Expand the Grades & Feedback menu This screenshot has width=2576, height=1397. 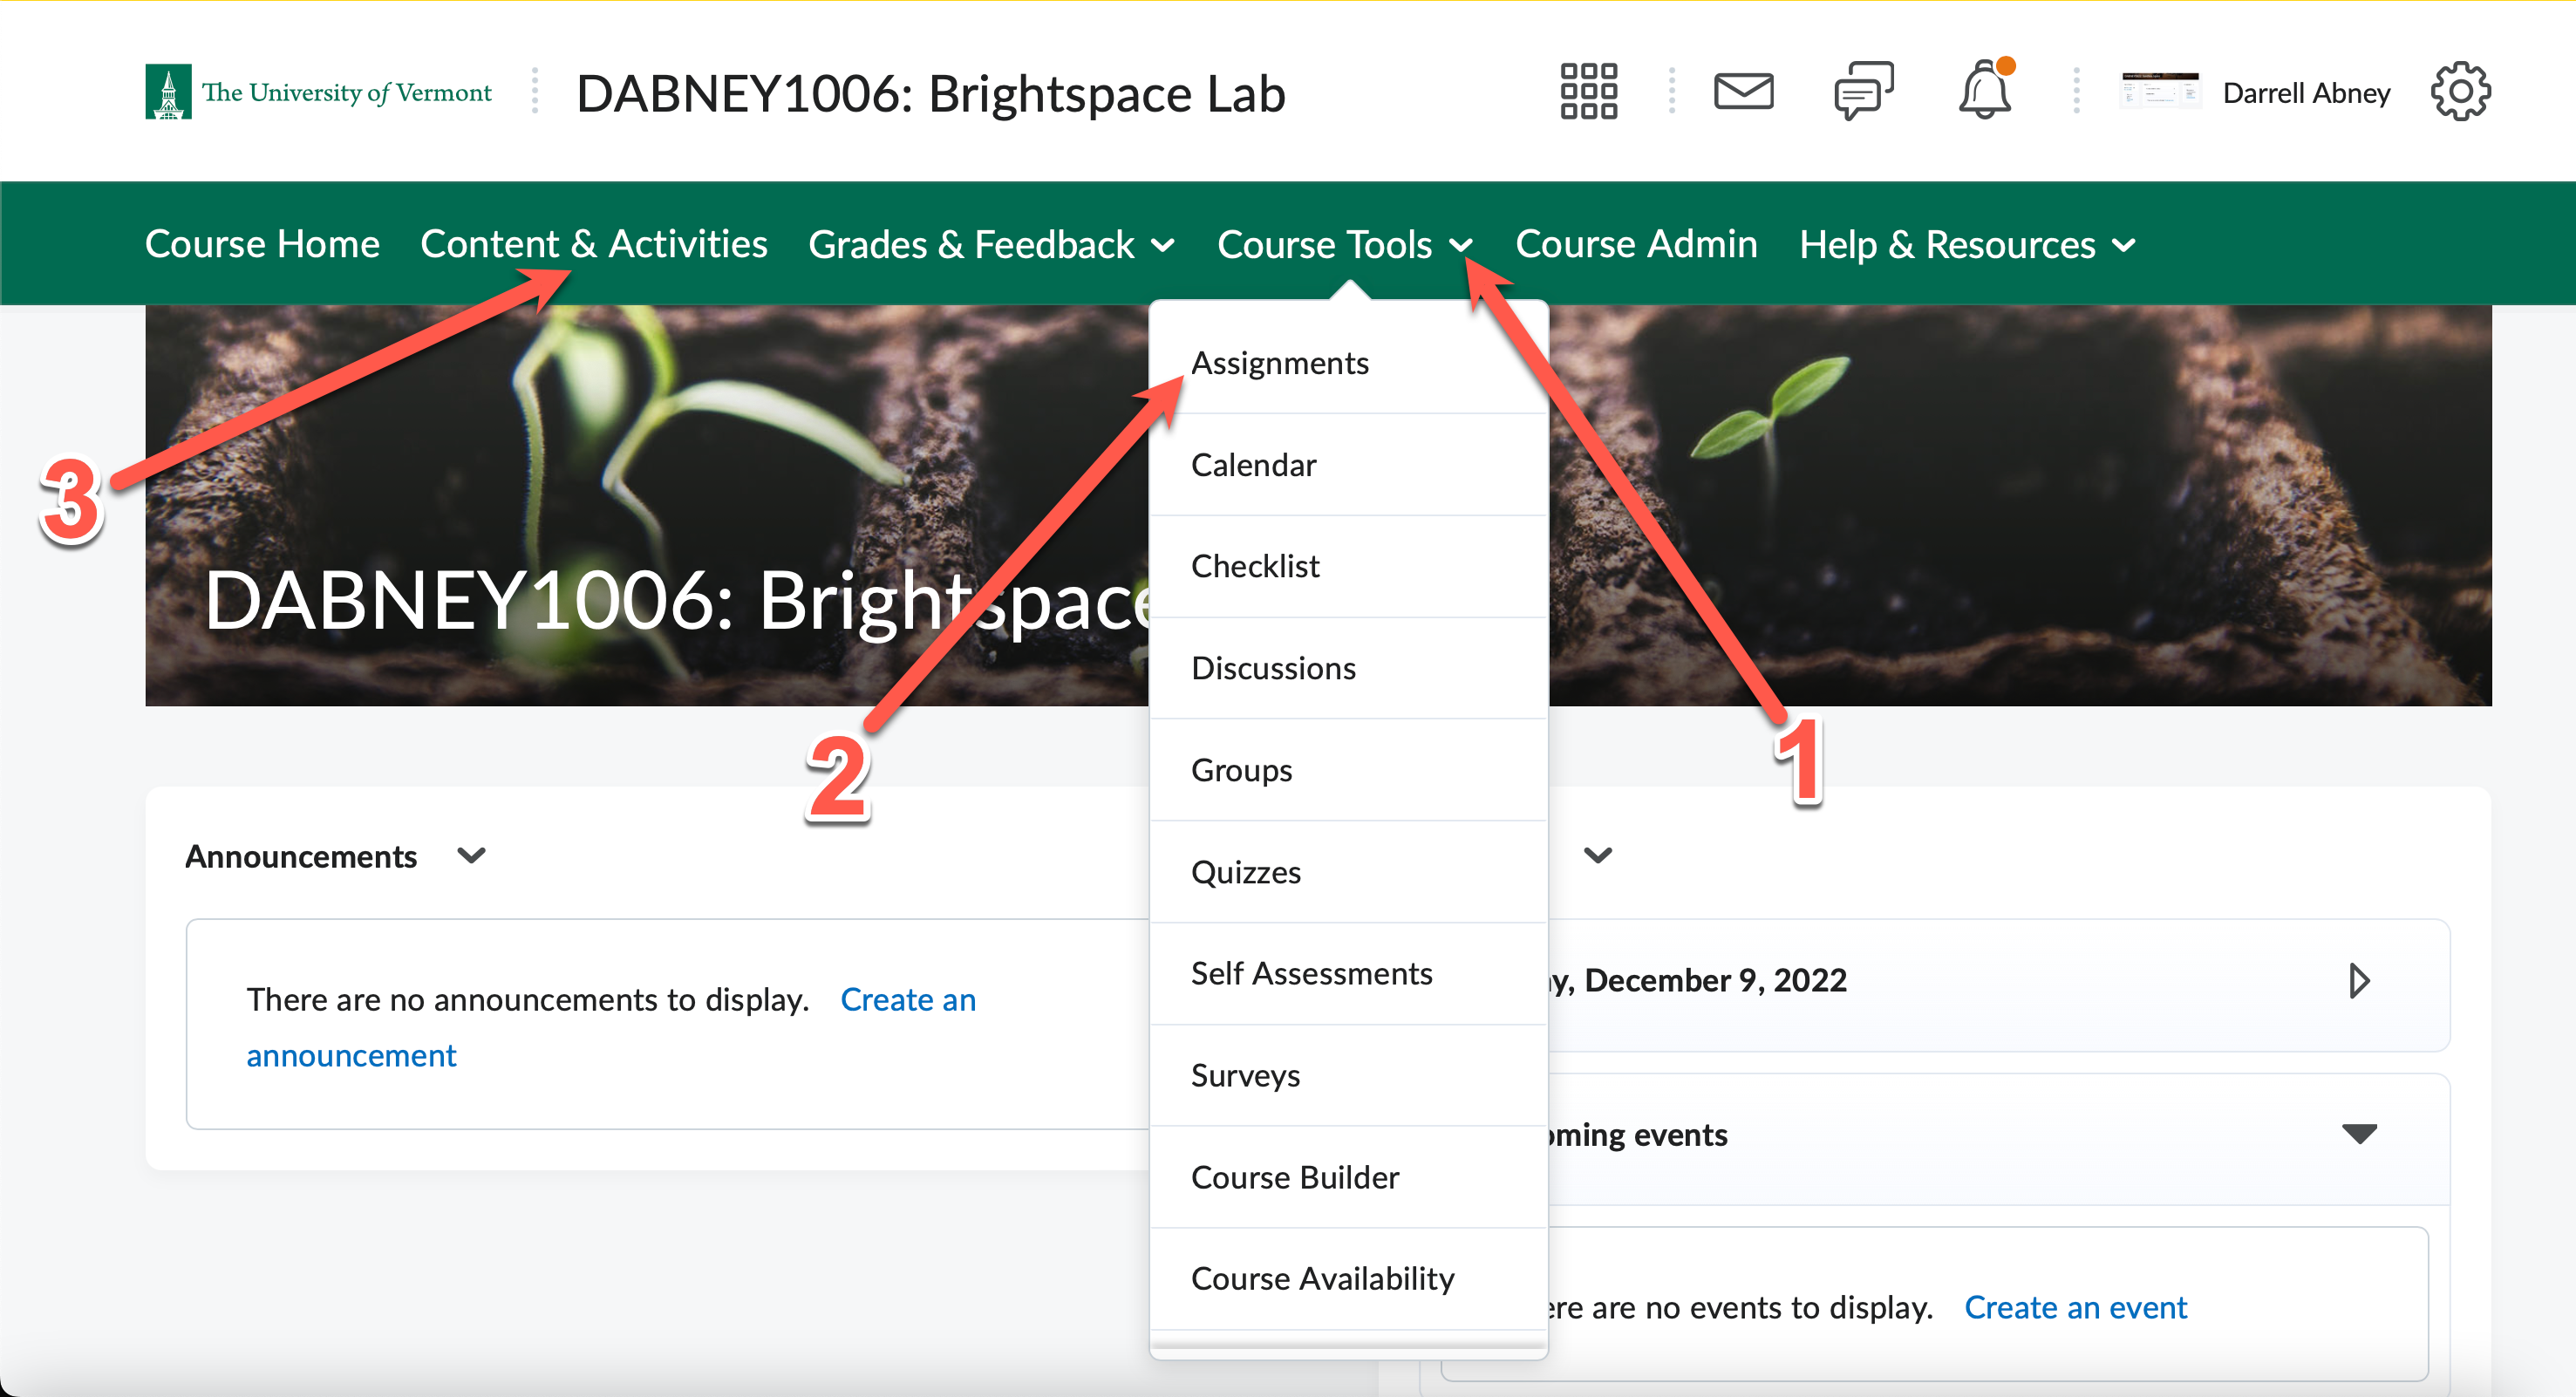click(991, 244)
